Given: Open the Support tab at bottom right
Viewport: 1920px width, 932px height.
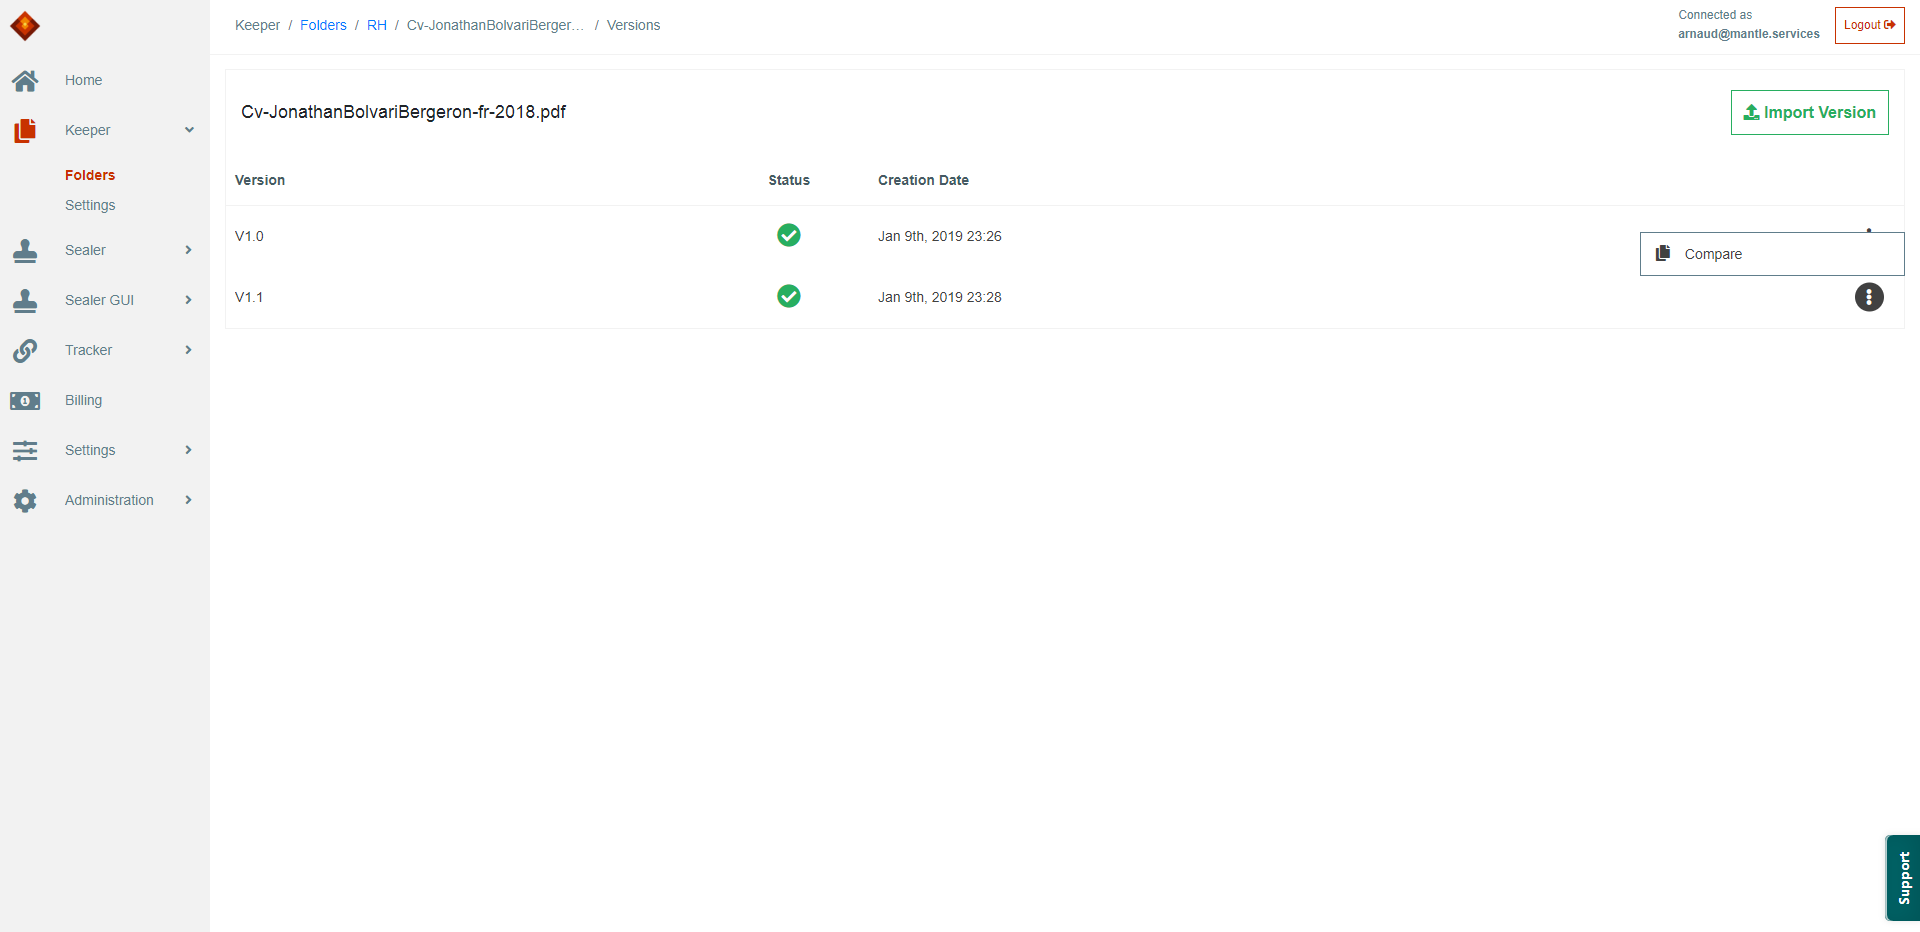Looking at the screenshot, I should [1903, 878].
